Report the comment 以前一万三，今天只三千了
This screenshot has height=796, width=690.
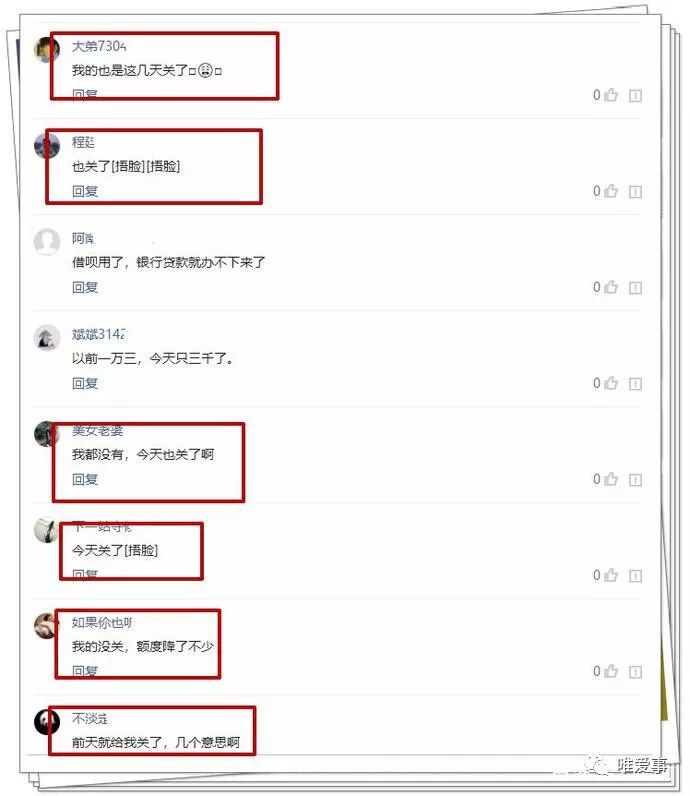[x=635, y=384]
